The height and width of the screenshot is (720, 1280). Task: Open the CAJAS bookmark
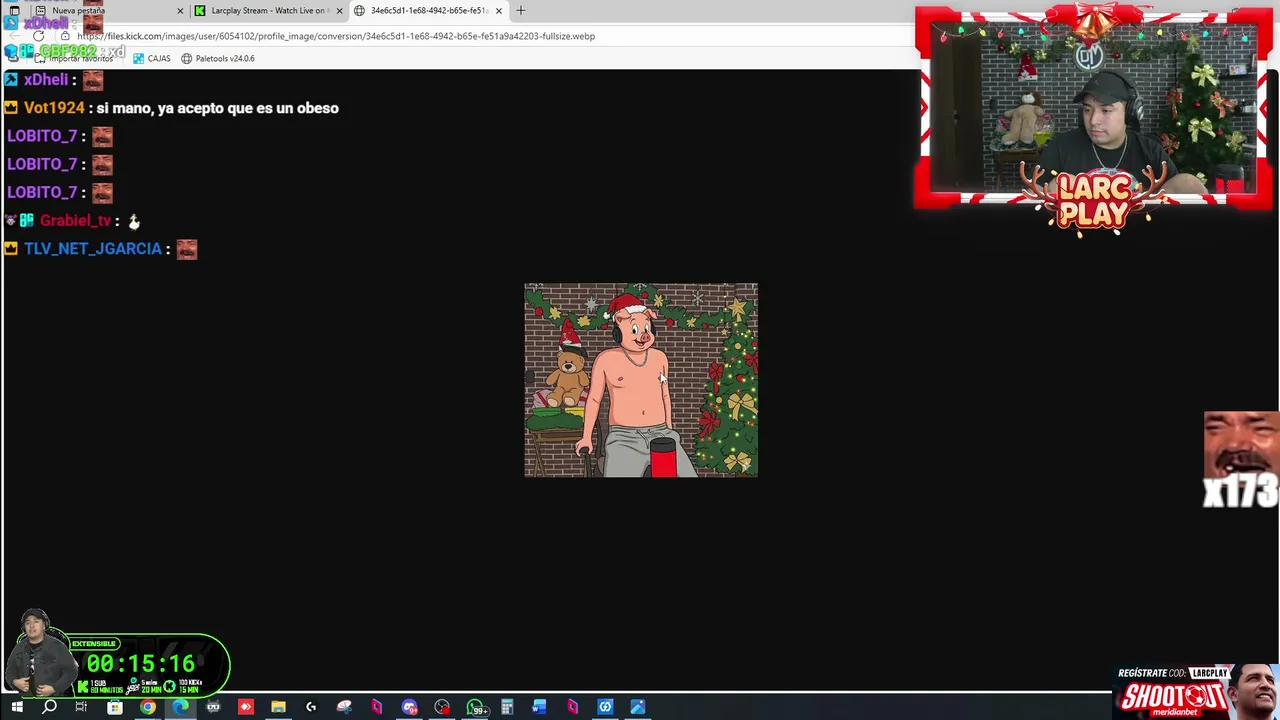tap(152, 58)
